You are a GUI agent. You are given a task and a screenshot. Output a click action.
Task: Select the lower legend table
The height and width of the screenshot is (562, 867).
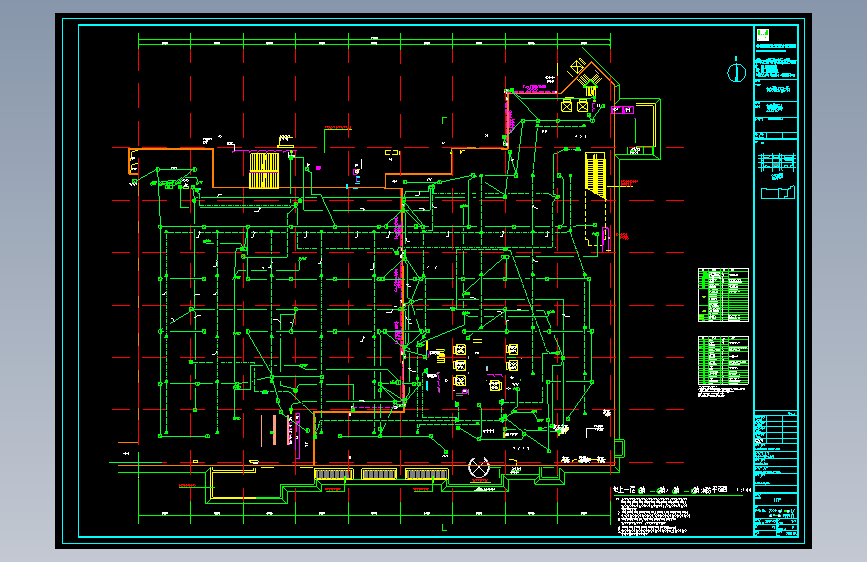click(723, 361)
